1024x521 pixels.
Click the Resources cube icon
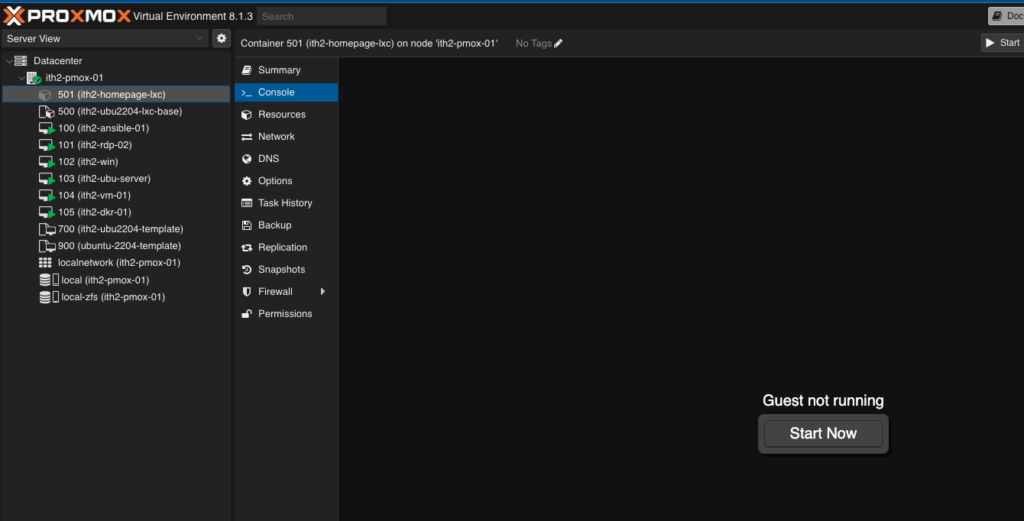coord(247,114)
